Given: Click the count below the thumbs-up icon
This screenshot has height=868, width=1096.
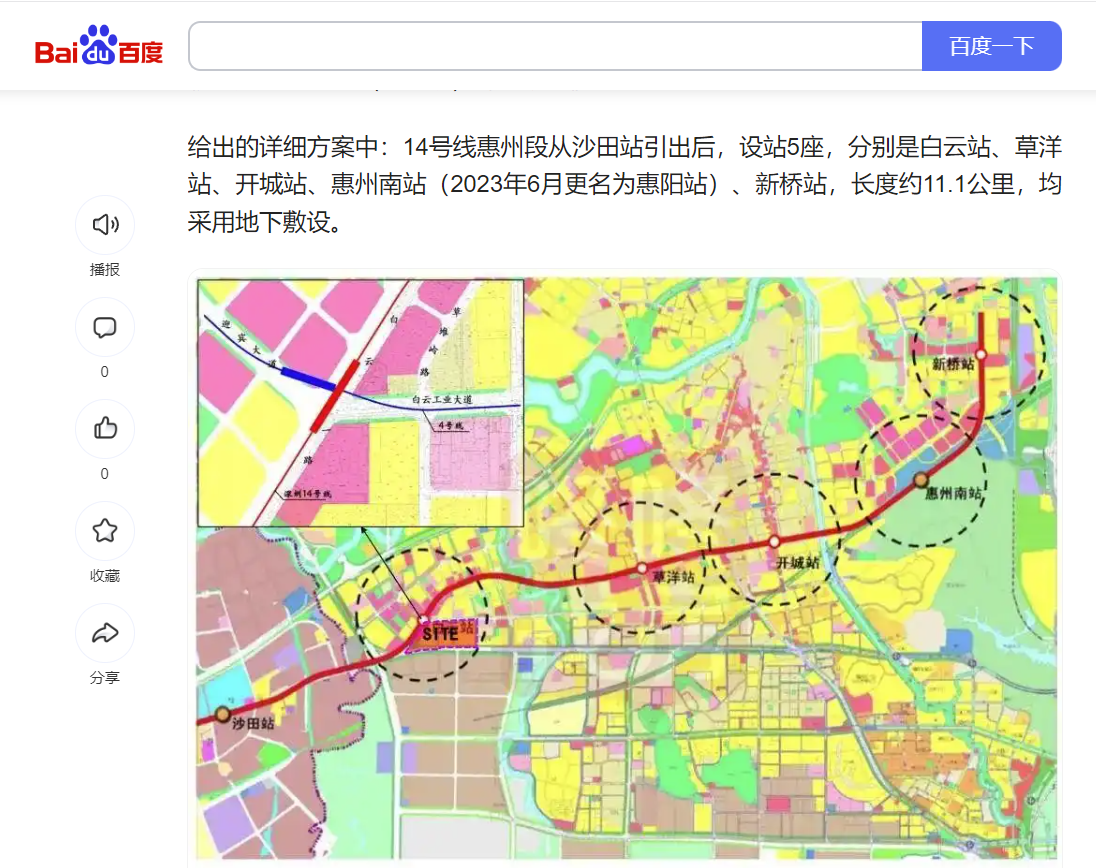Looking at the screenshot, I should click(105, 474).
